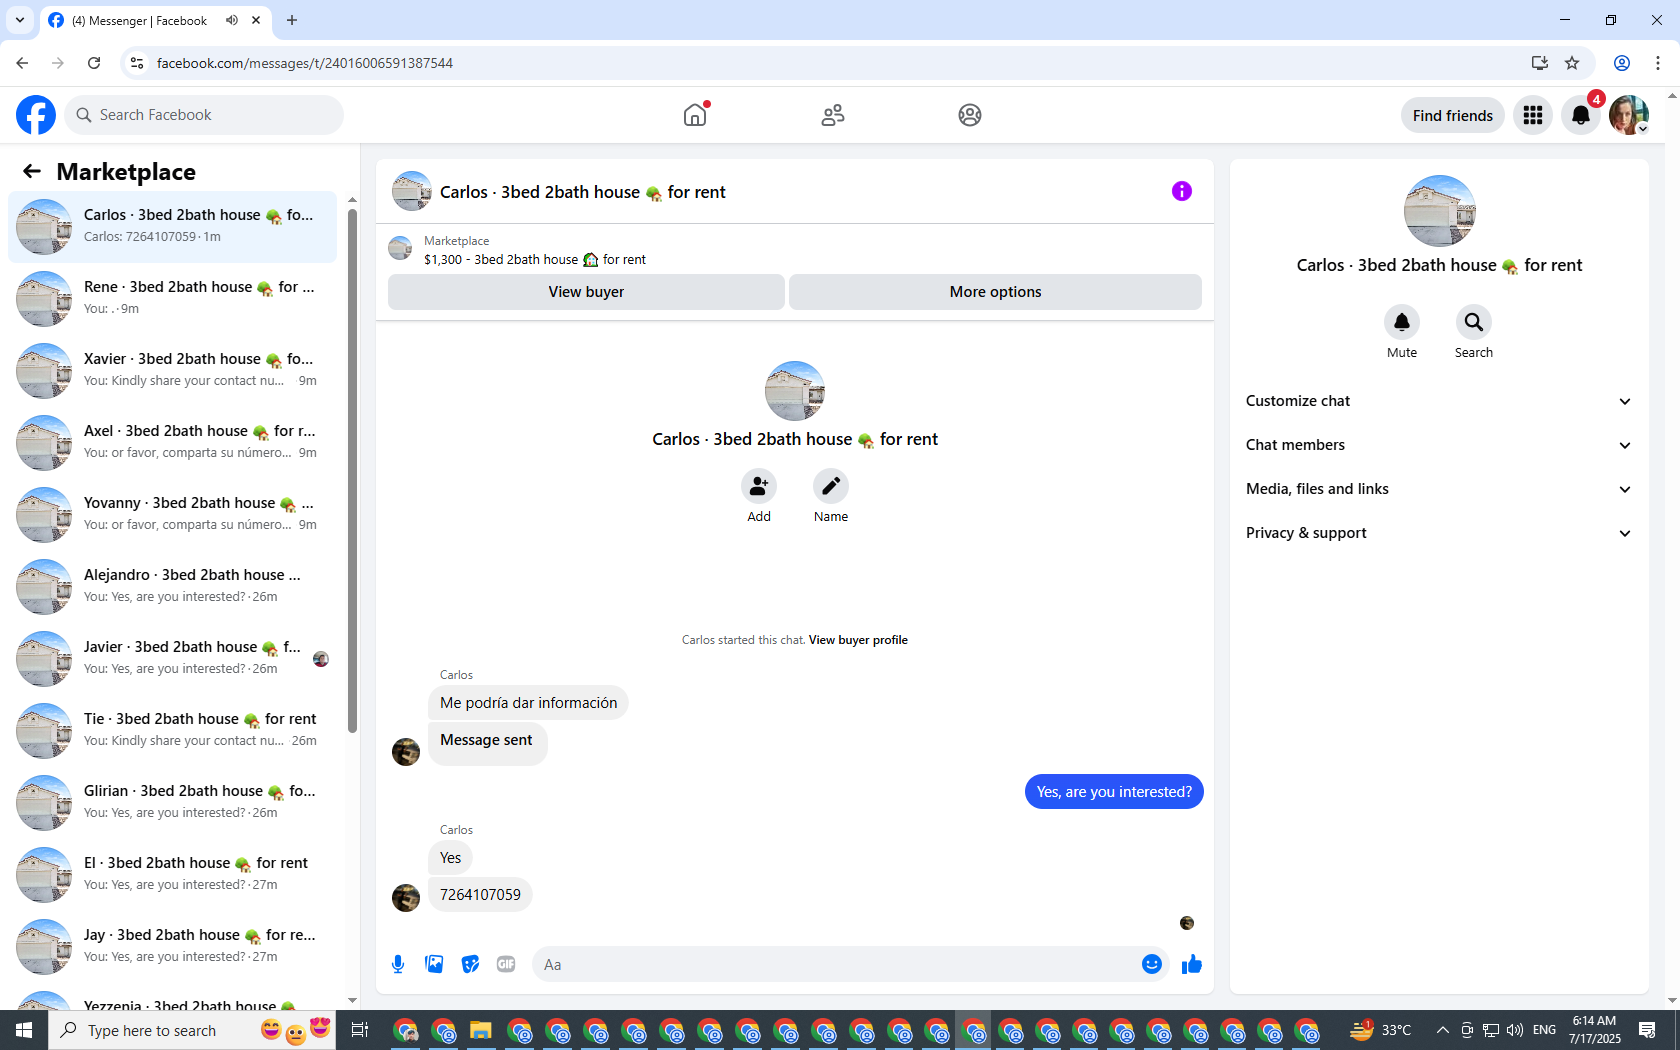Open the Carlos conversation in the list
The image size is (1680, 1050).
(x=172, y=227)
